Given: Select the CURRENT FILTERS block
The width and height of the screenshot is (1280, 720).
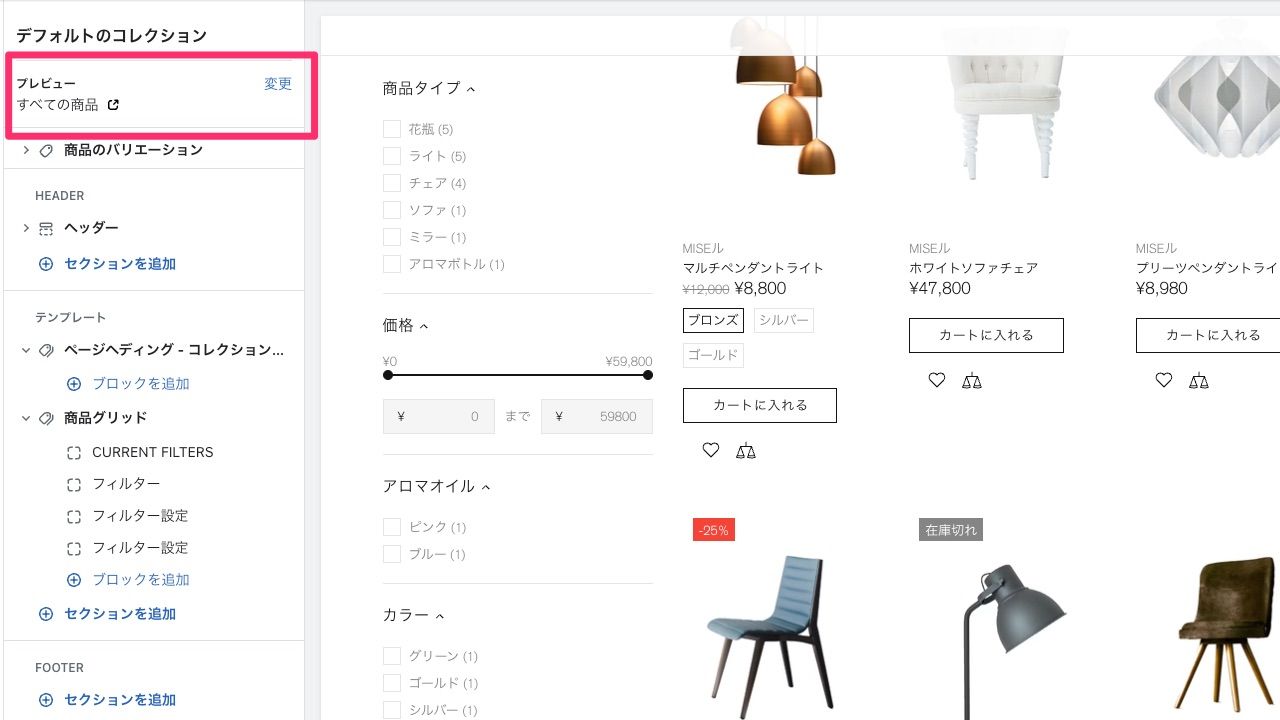Looking at the screenshot, I should 153,452.
